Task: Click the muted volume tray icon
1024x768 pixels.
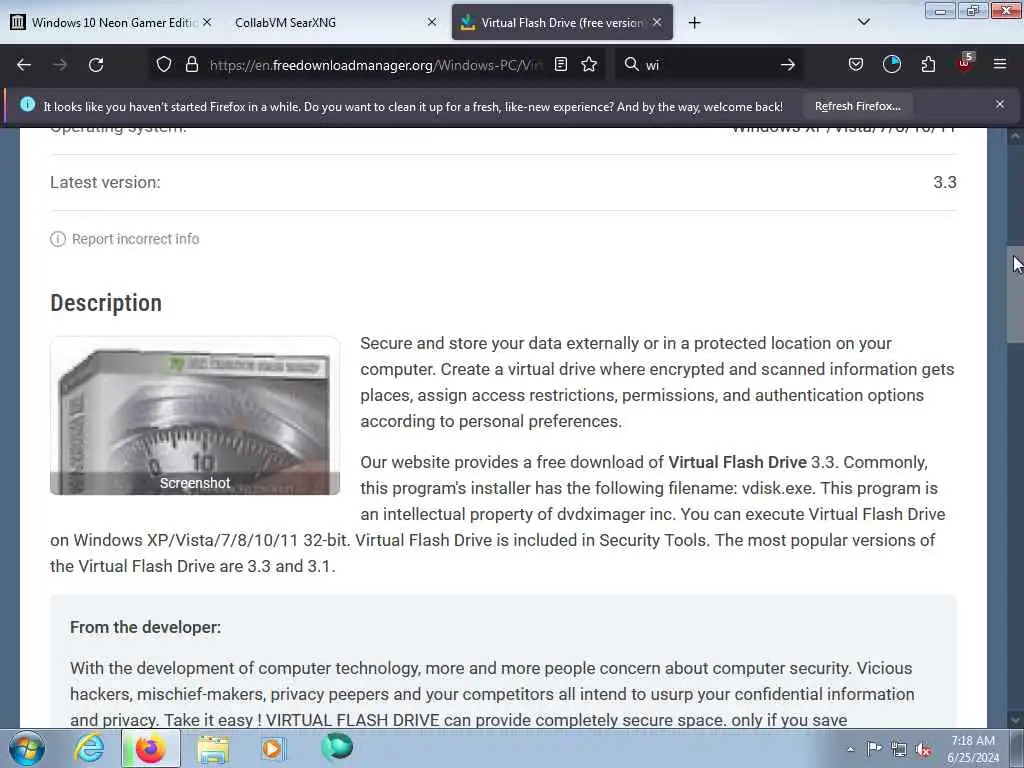Action: pos(923,750)
